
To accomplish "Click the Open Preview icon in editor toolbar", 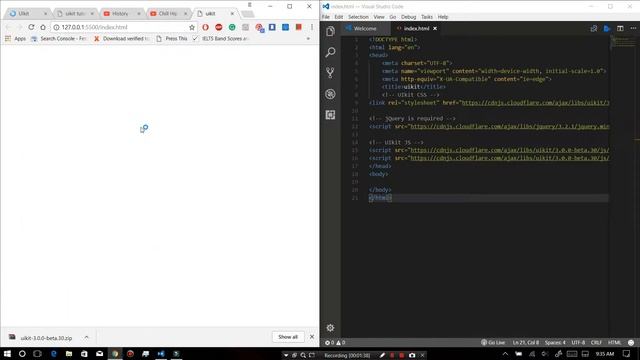I will [607, 28].
